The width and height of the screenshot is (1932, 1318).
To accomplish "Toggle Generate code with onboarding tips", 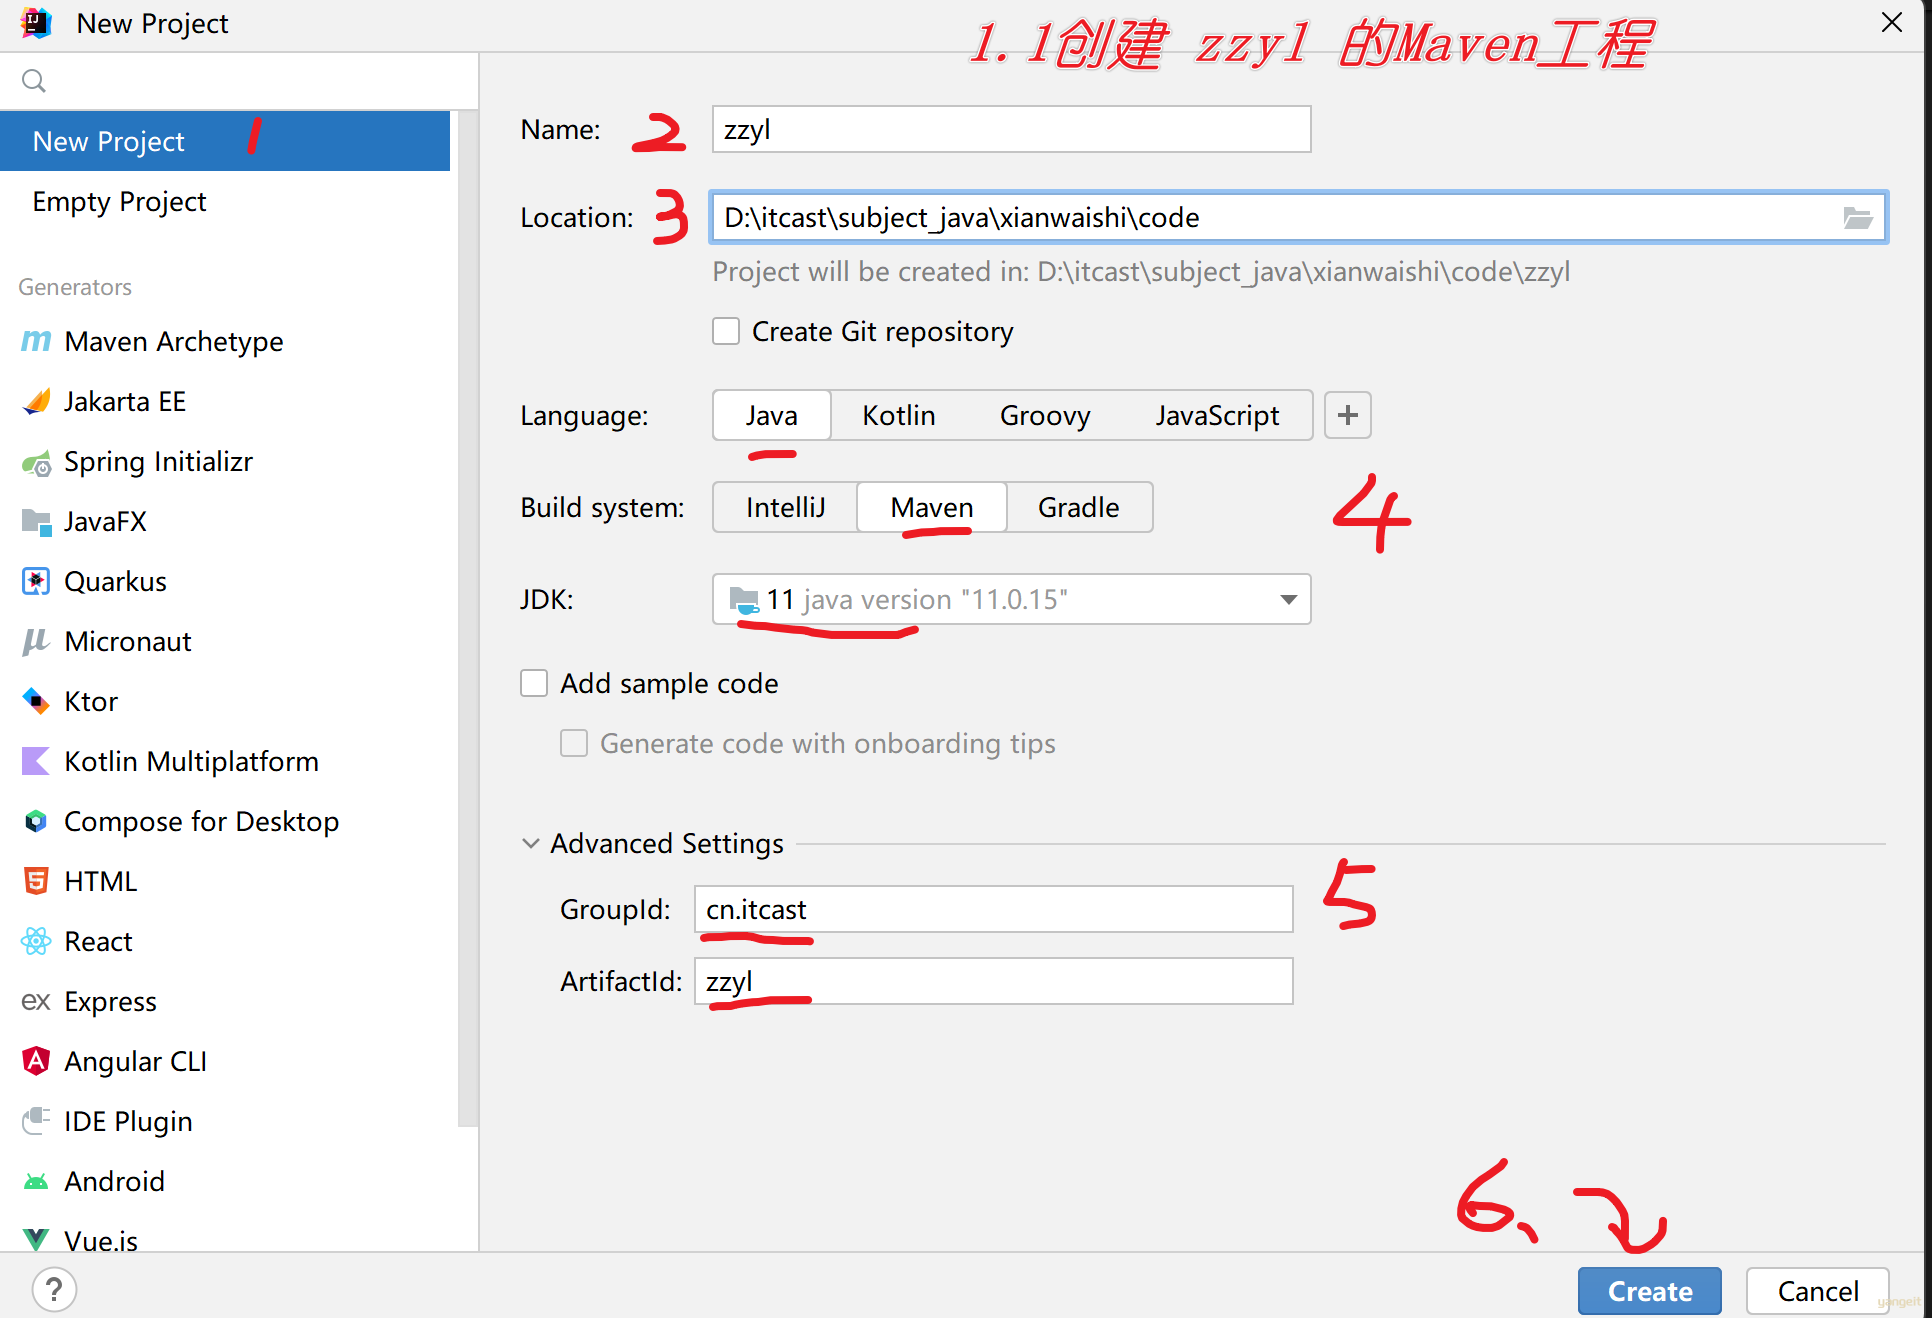I will pyautogui.click(x=574, y=743).
